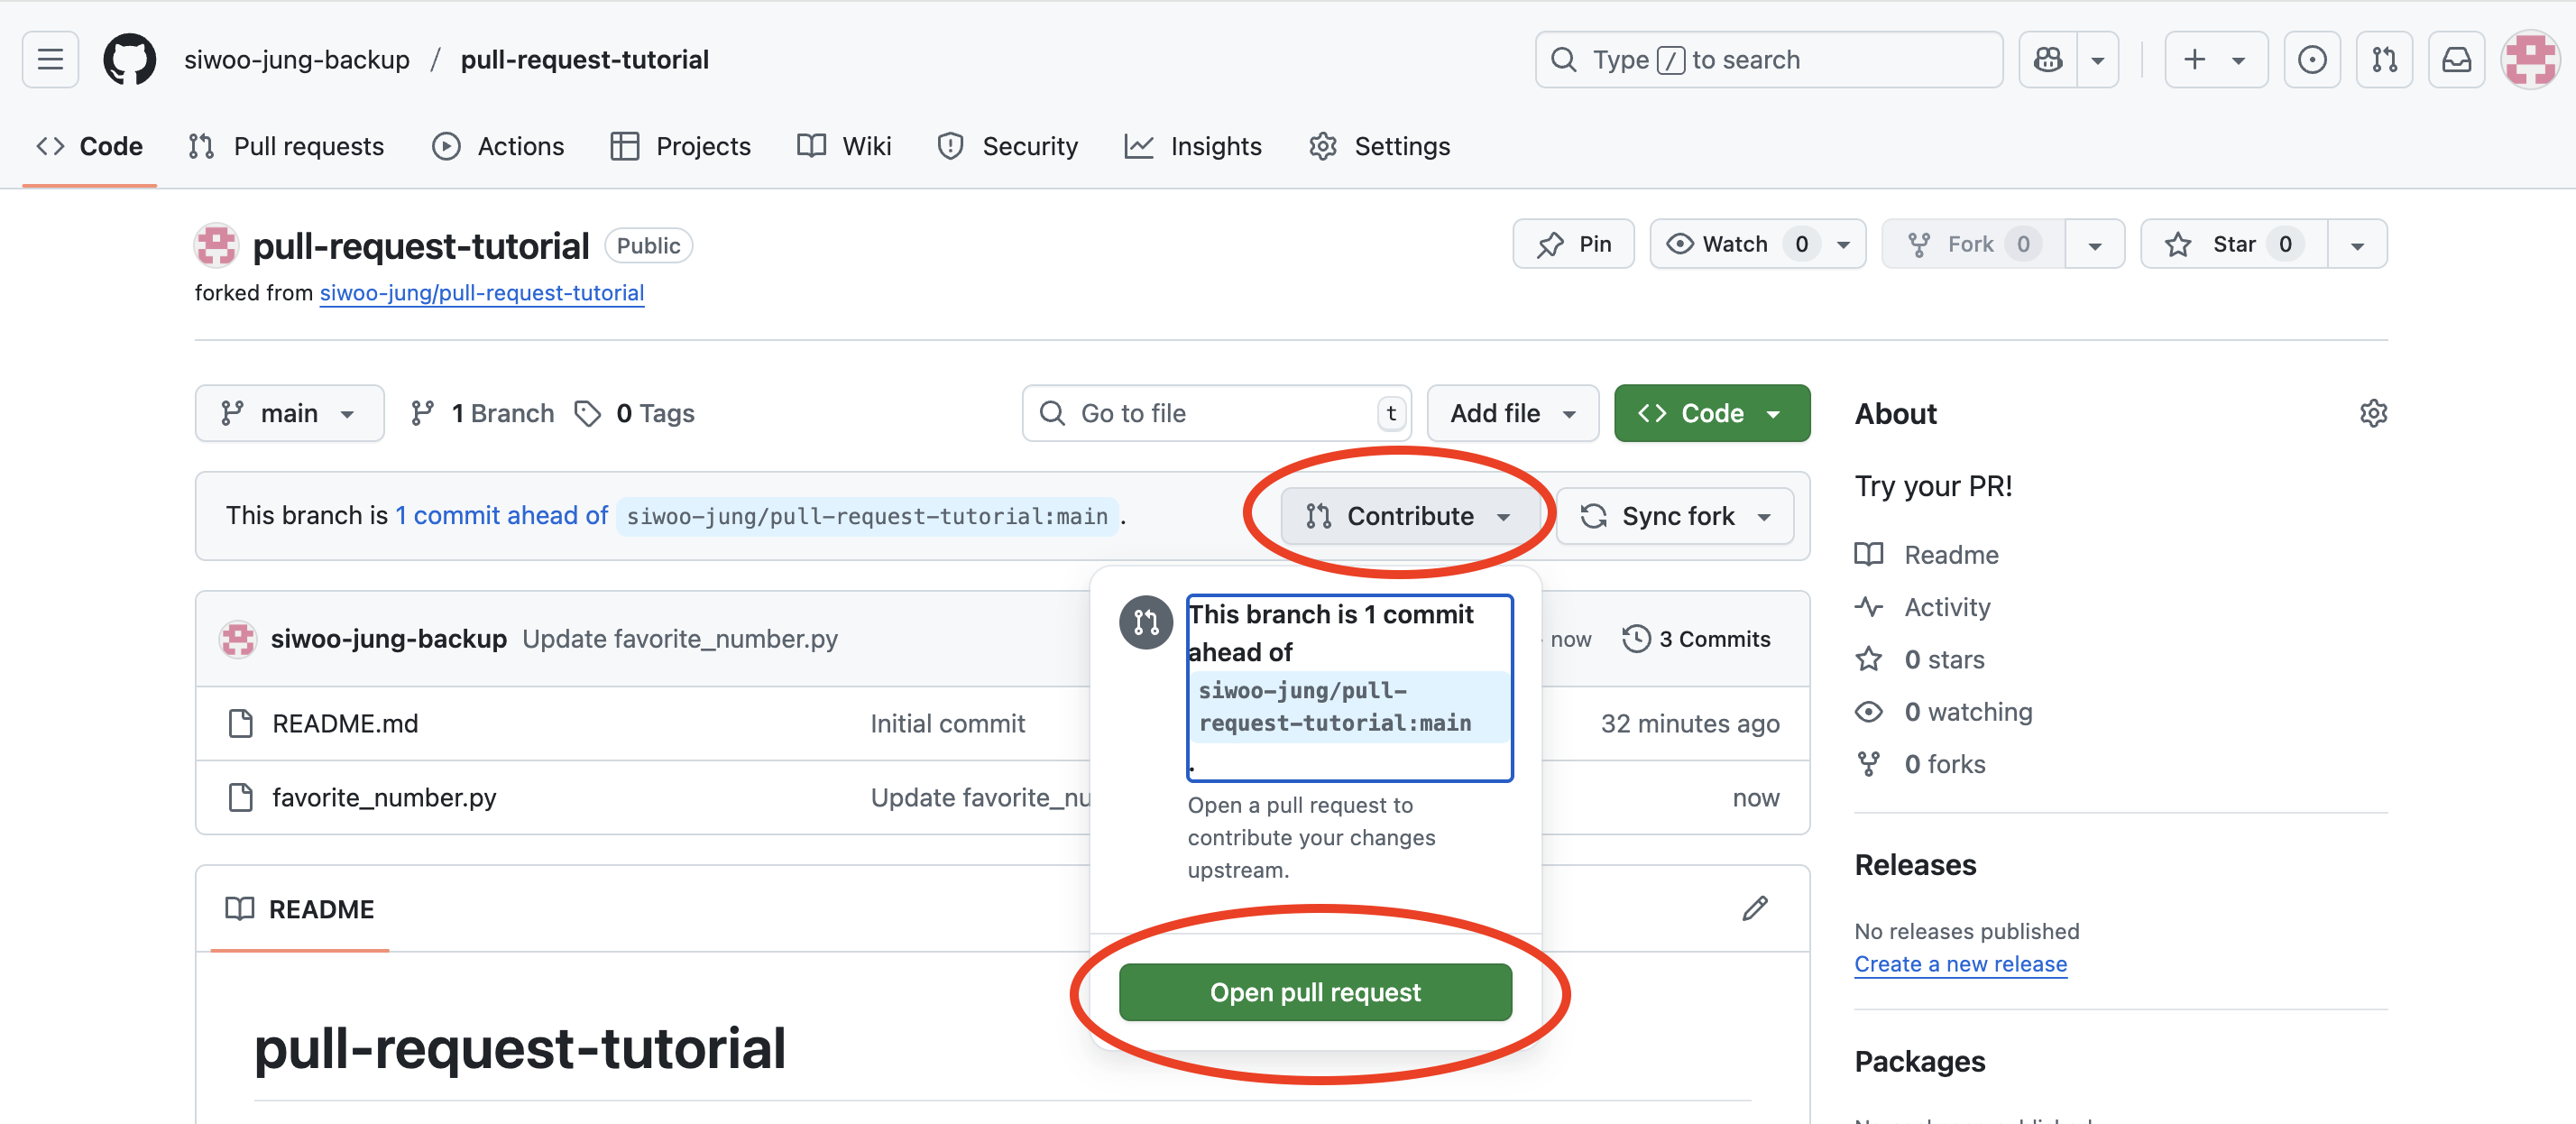The height and width of the screenshot is (1124, 2576).
Task: Click the favorite_number.py file icon
Action: pos(240,797)
